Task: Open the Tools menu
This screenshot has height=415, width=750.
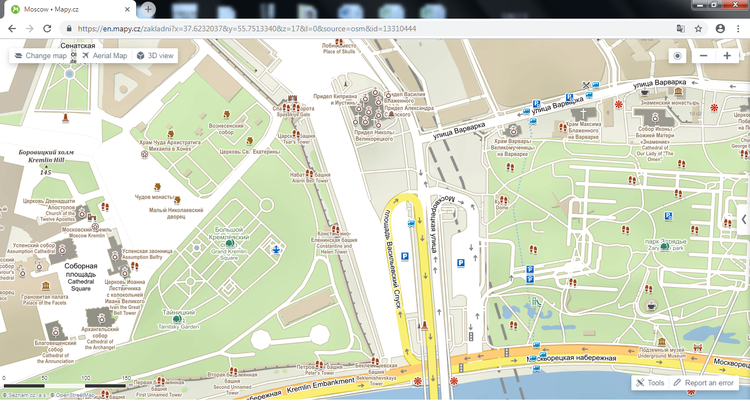Action: coord(650,382)
